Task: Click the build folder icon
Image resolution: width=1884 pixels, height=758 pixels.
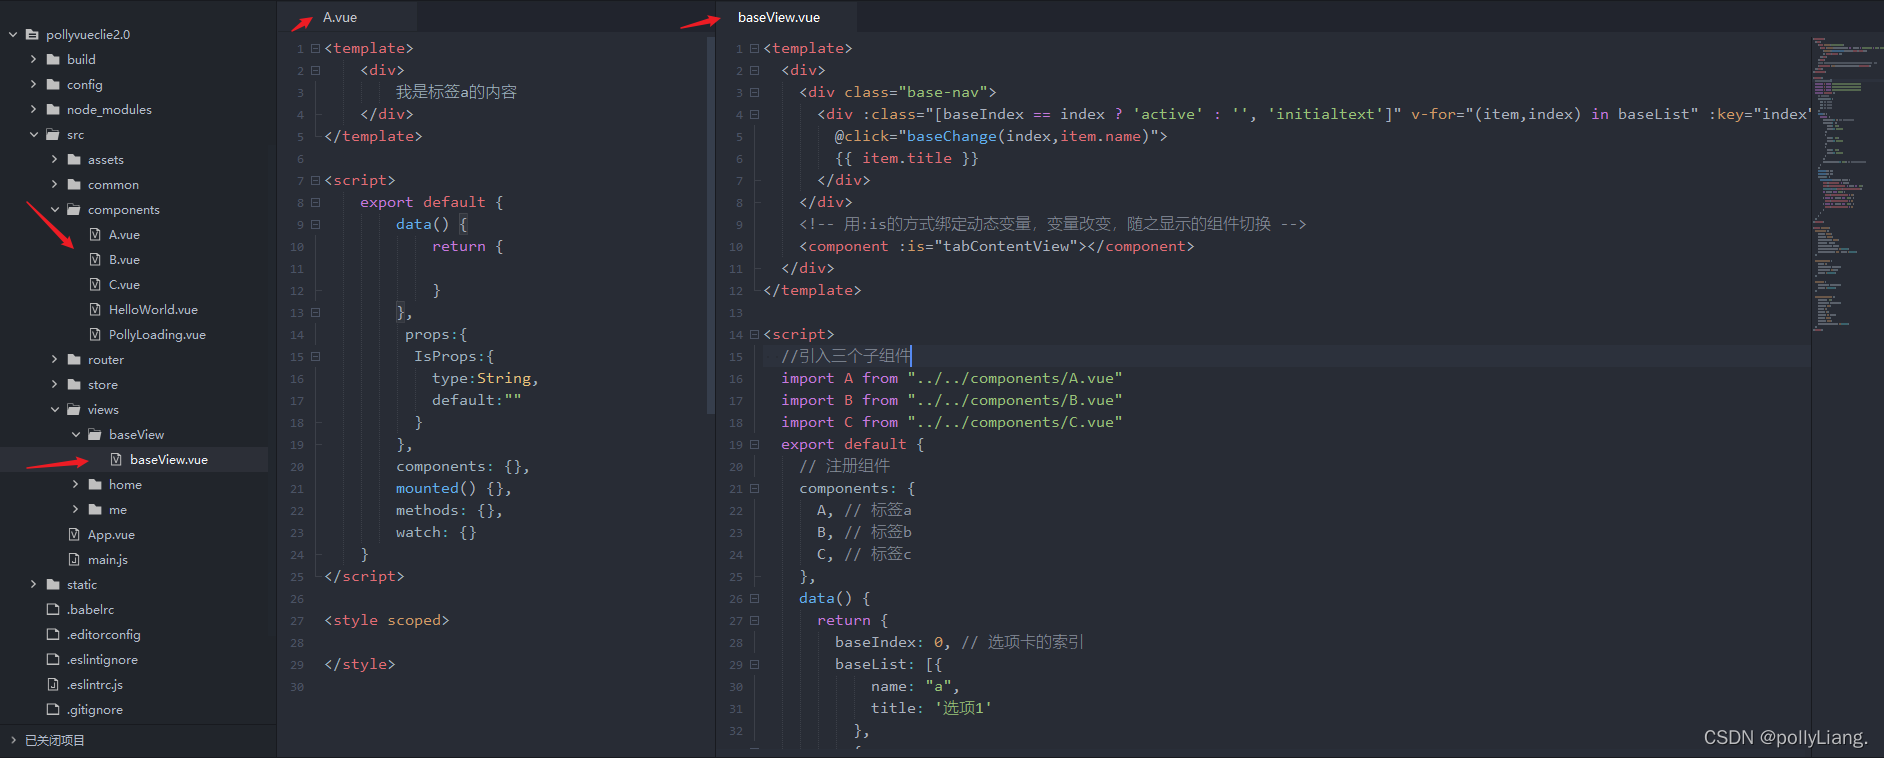Action: [53, 59]
